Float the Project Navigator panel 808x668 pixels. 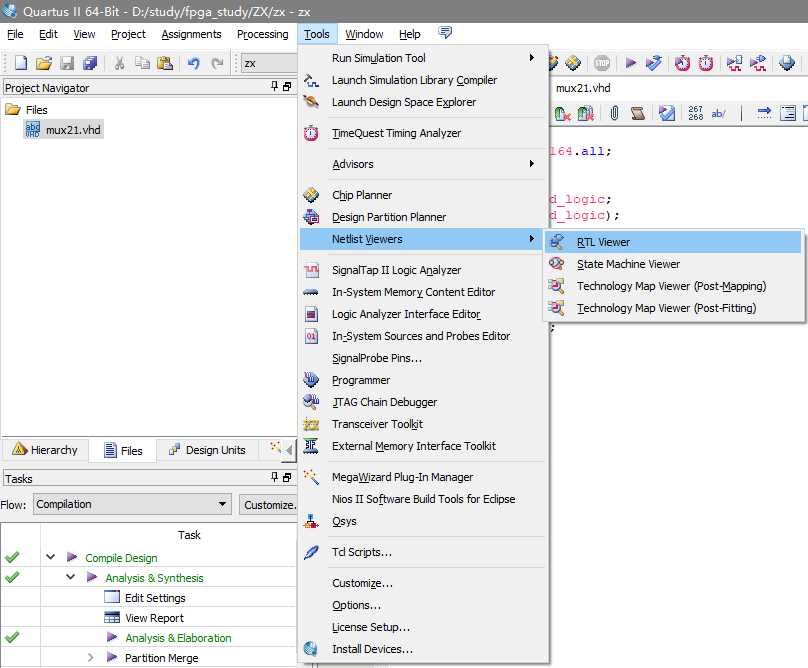tap(287, 87)
